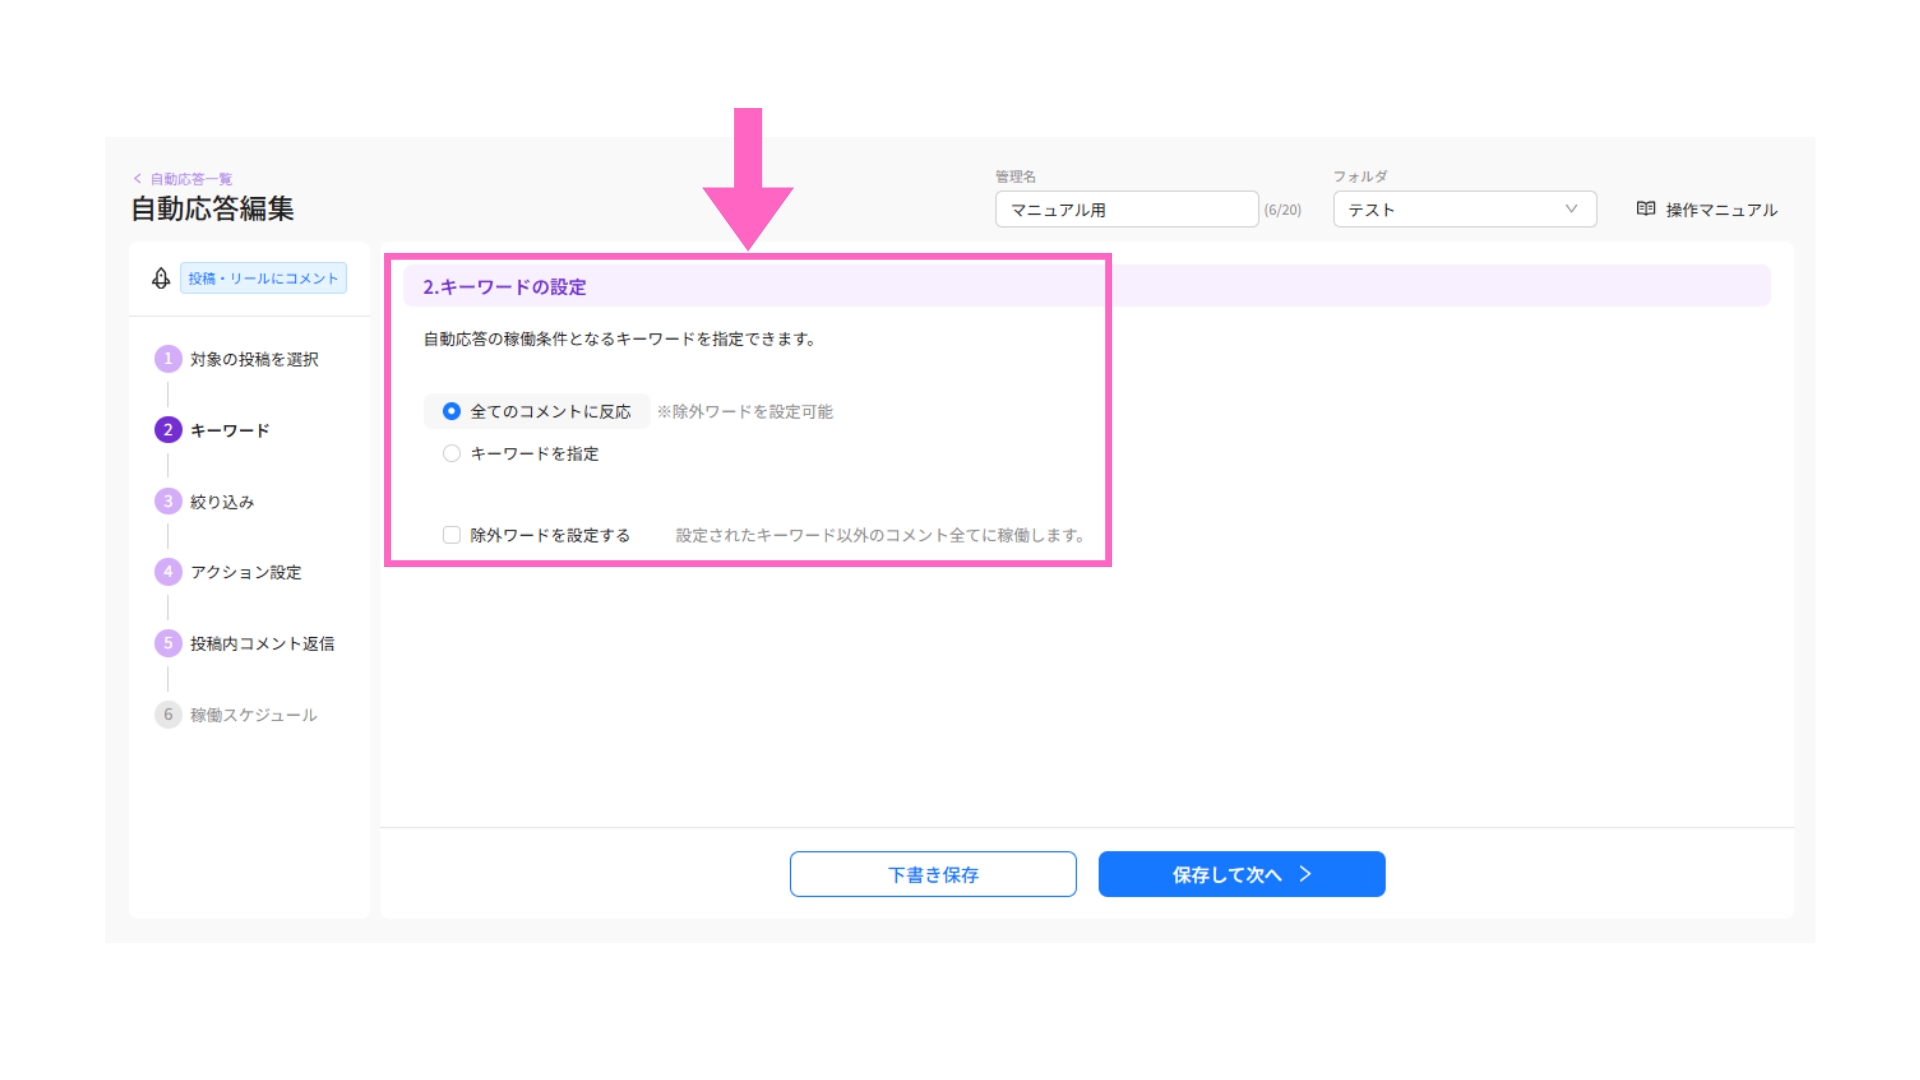Click the arrow icon in 保存して次へ

coord(1305,874)
